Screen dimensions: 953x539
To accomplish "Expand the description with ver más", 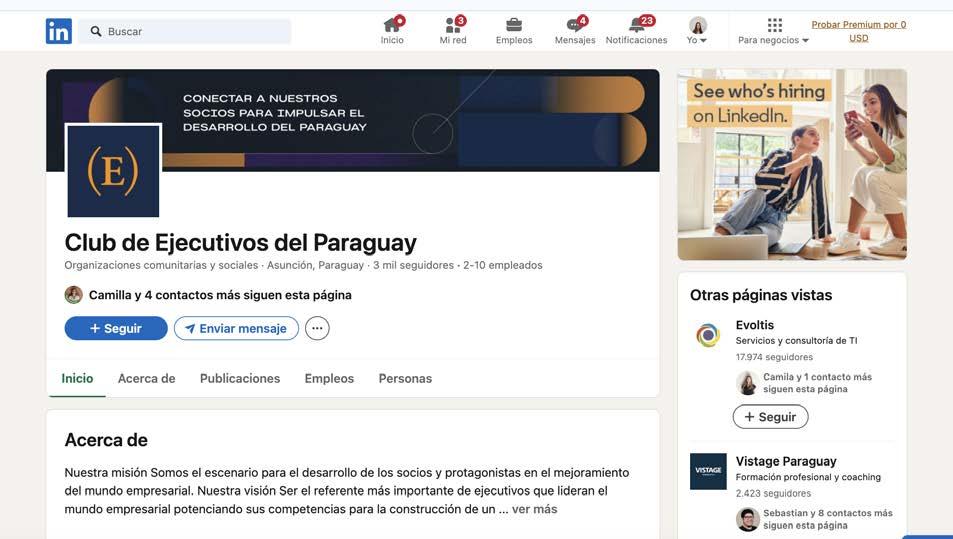I will (534, 509).
